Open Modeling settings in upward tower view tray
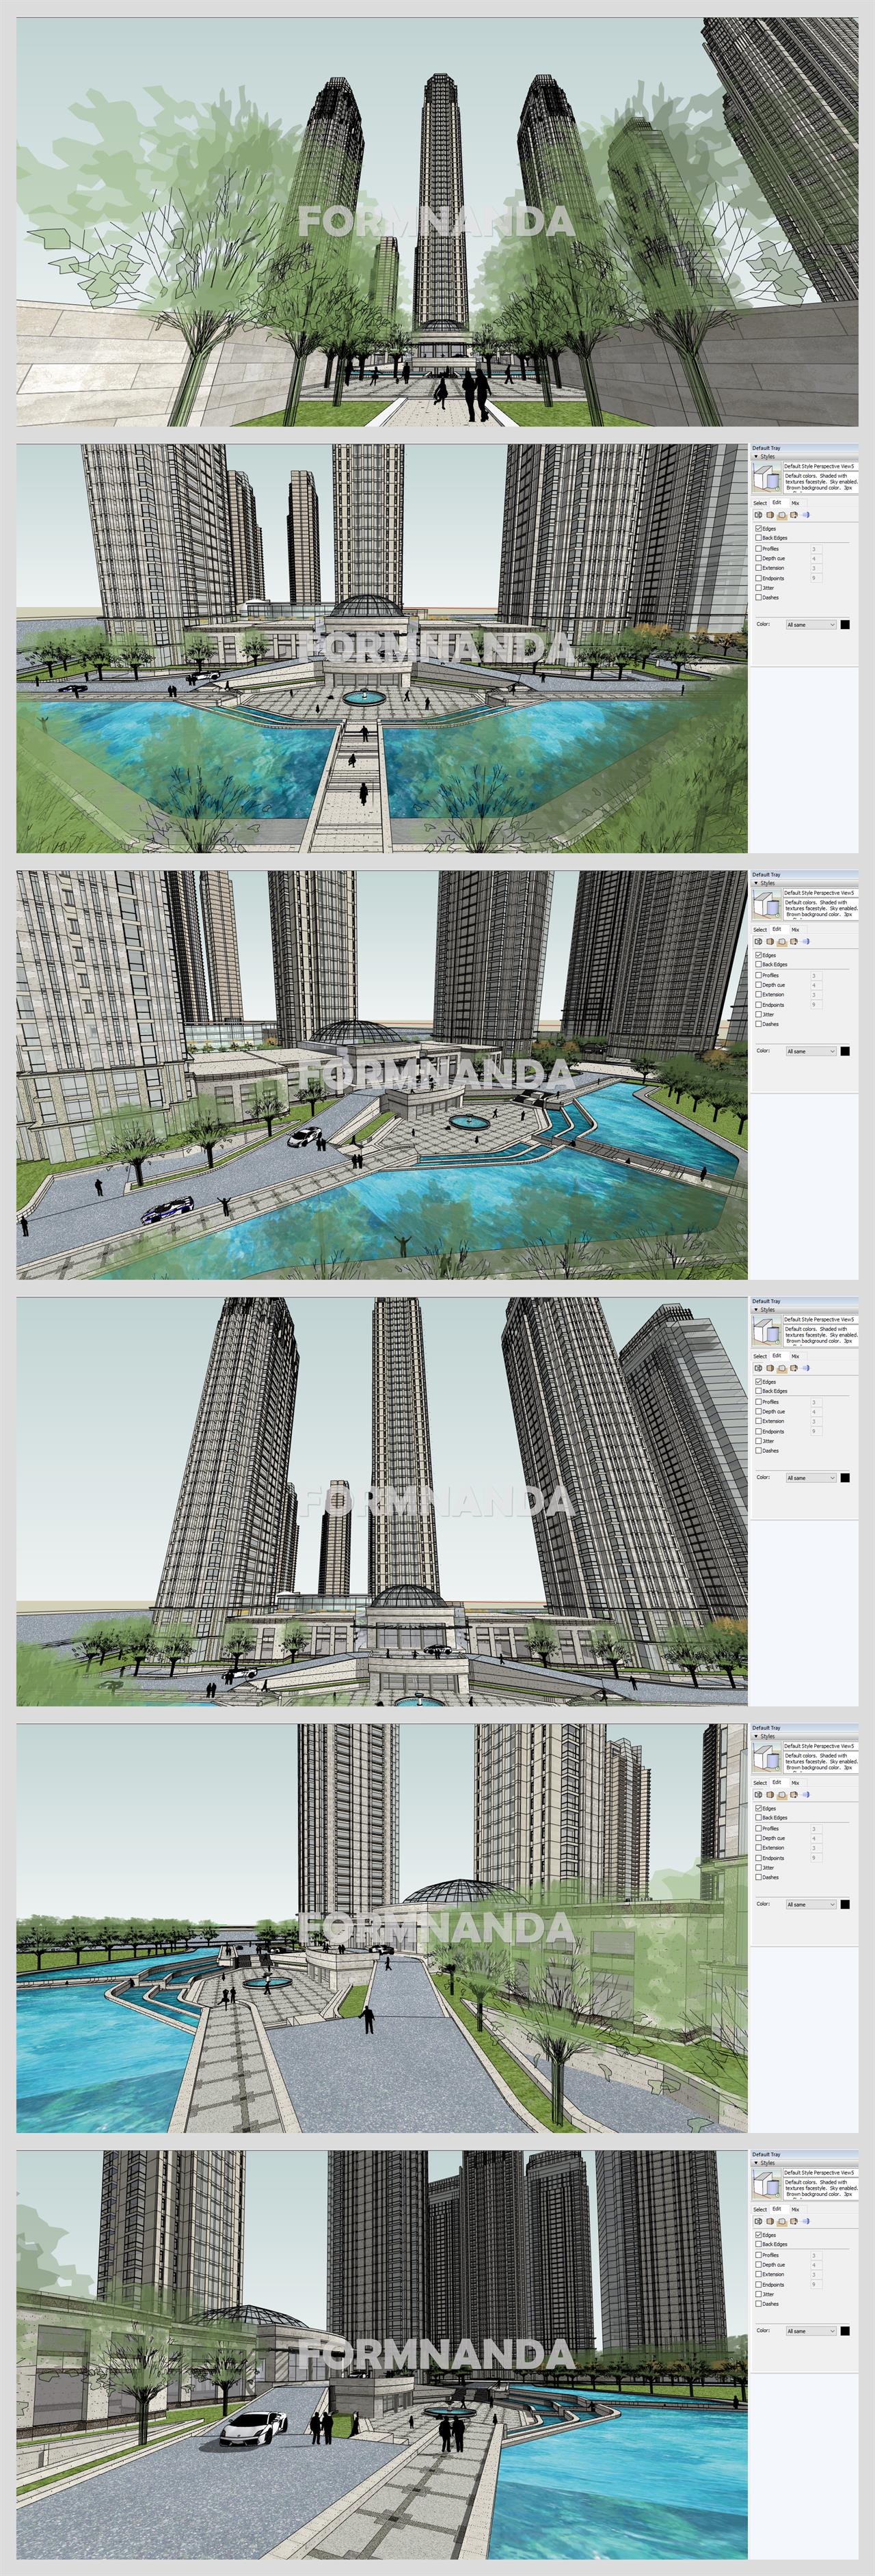This screenshot has height=2576, width=875. 806,1368
